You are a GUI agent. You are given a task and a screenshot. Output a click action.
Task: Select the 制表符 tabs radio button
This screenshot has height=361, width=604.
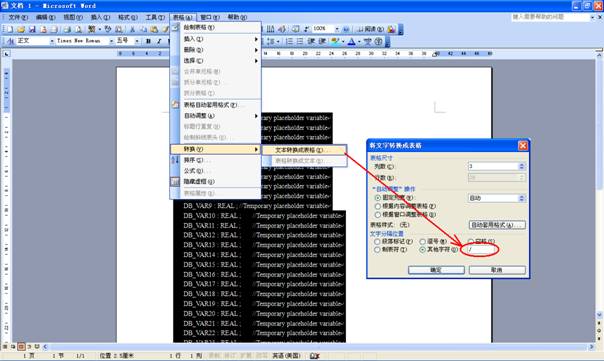click(x=378, y=250)
